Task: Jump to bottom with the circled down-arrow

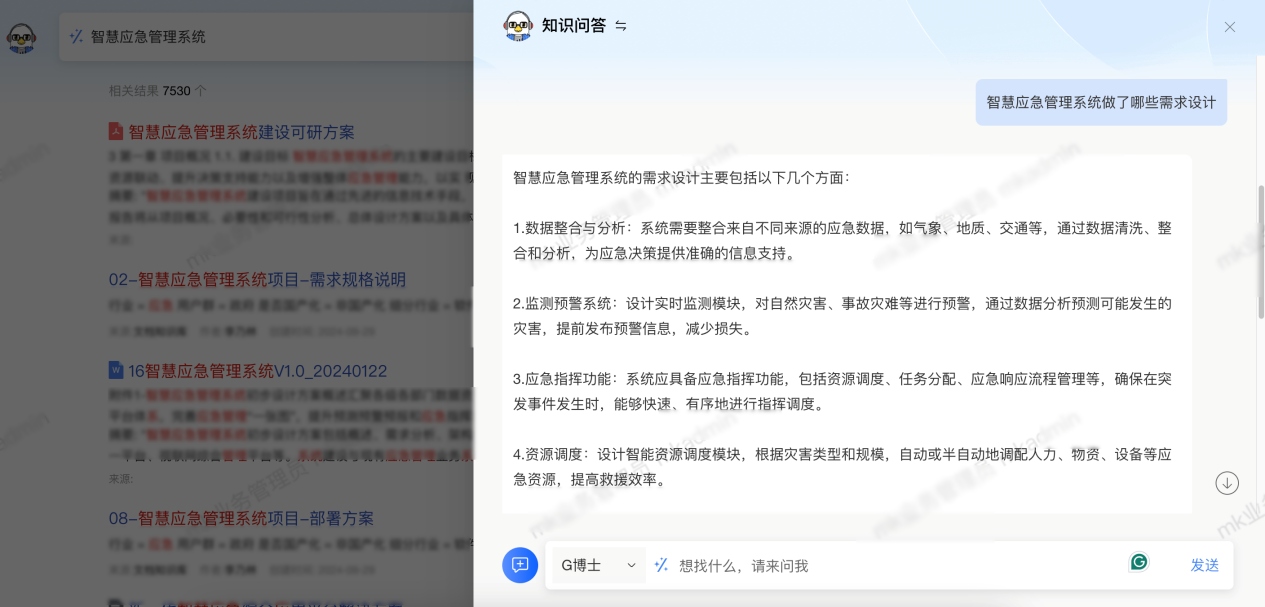Action: coord(1227,483)
